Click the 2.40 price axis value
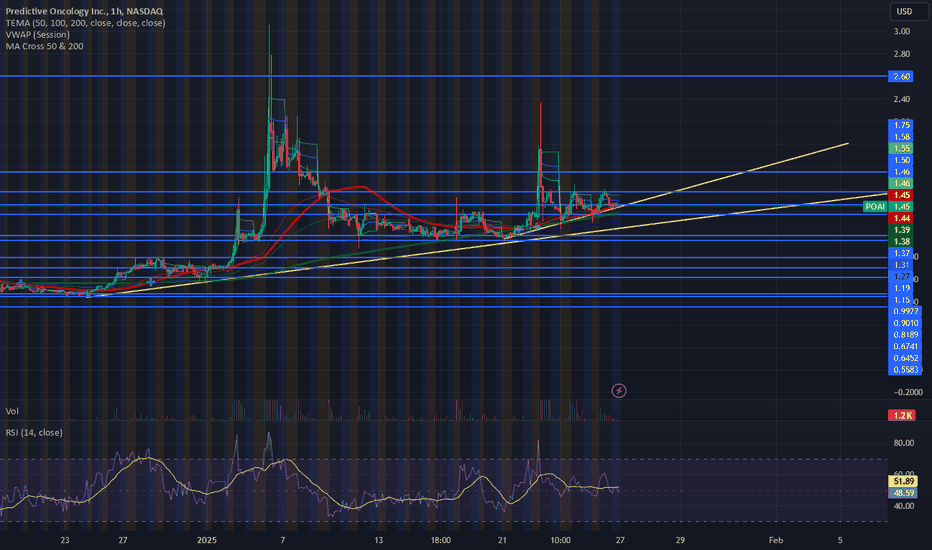This screenshot has width=932, height=550. pos(902,99)
